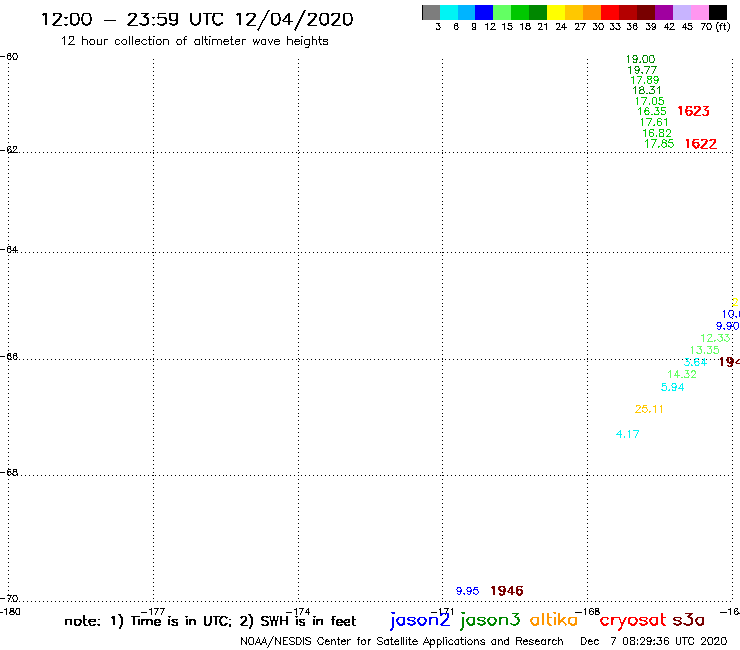Click the wave height value 17.05
740x650 pixels.
(649, 101)
